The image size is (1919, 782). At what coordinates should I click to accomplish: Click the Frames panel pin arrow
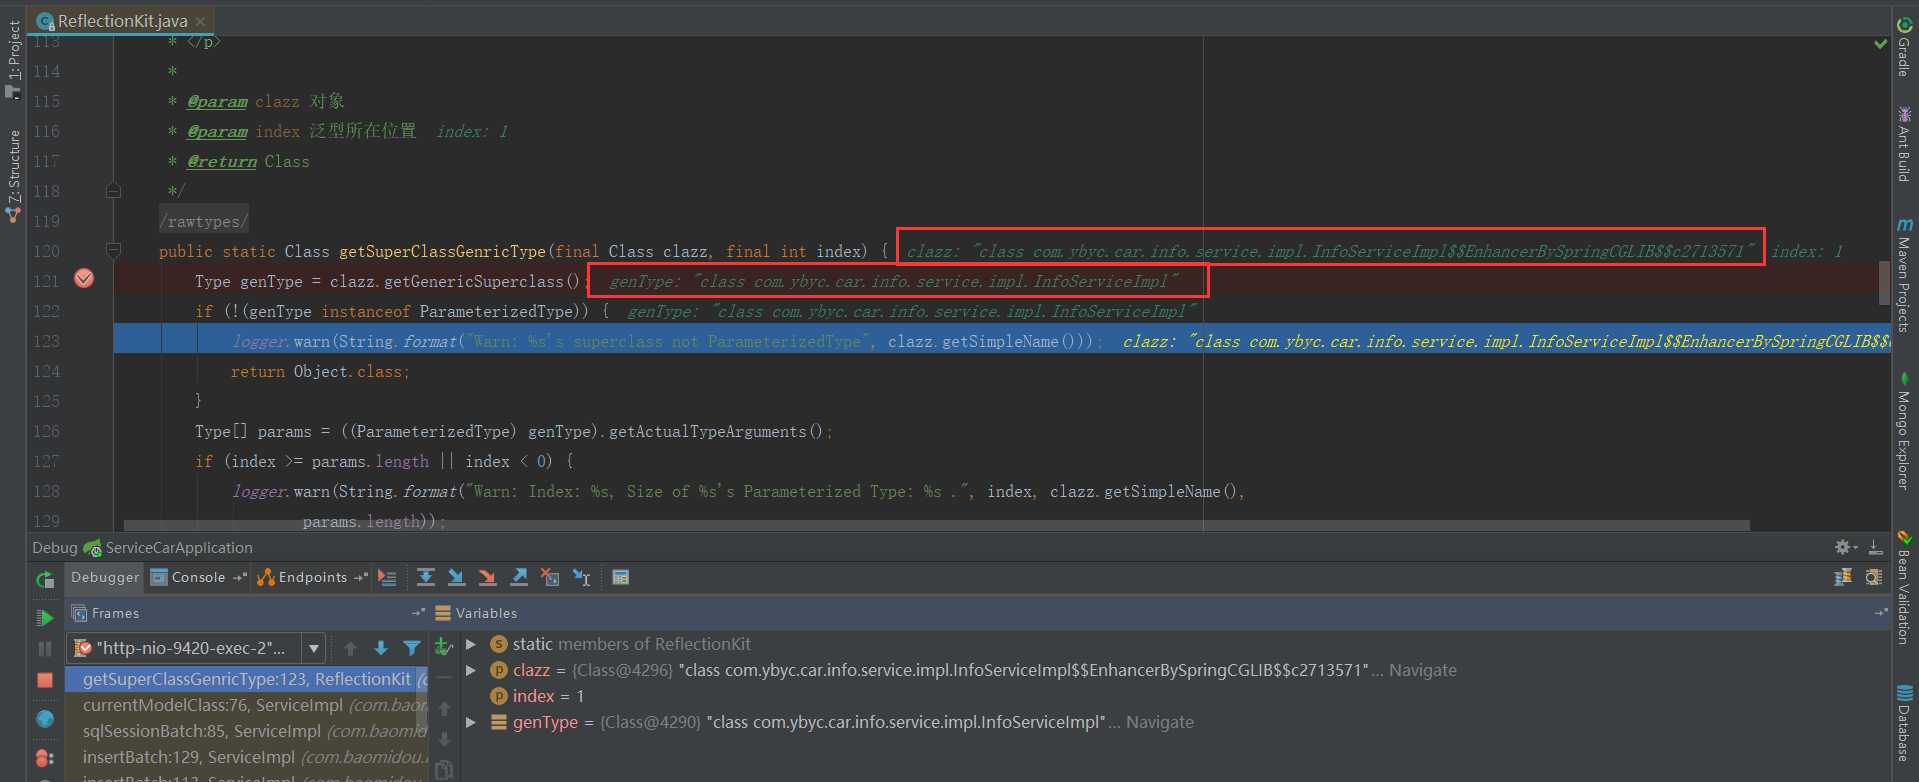[418, 613]
